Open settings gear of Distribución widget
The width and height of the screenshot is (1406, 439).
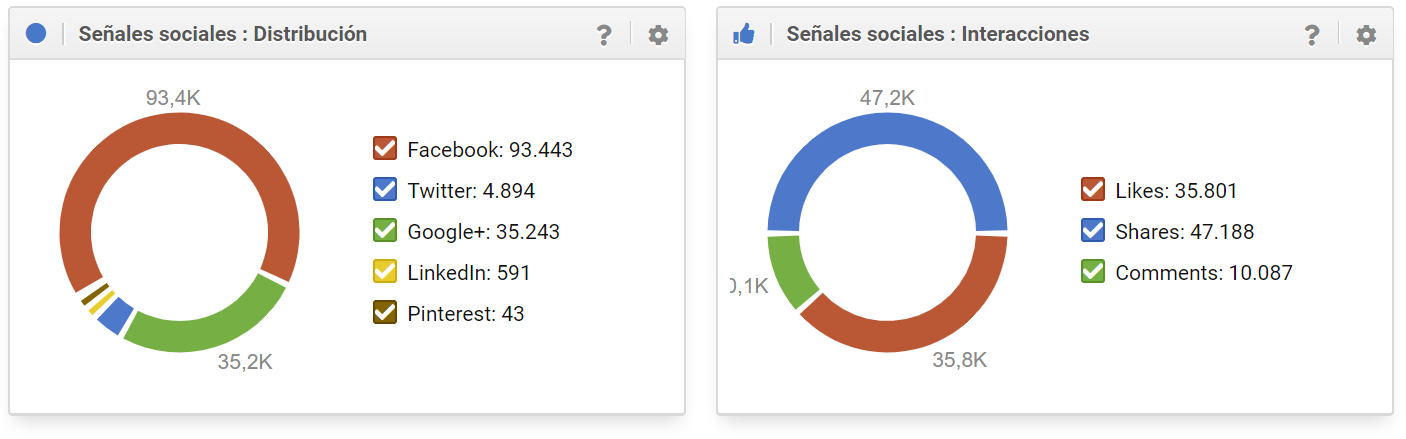click(657, 35)
